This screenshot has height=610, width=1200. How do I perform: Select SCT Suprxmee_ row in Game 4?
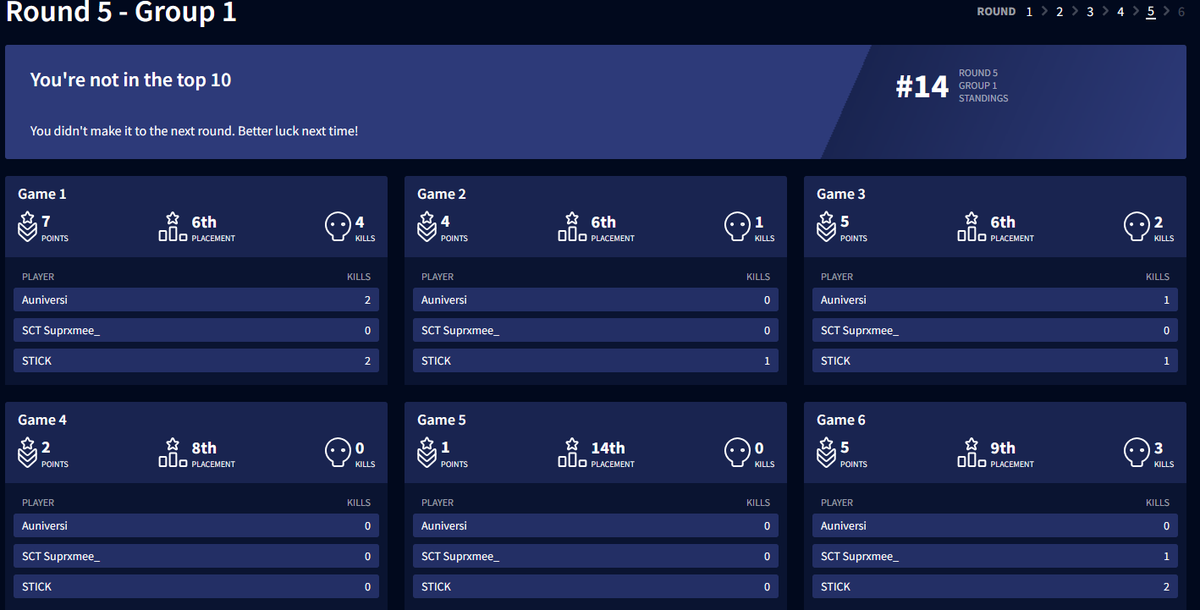pyautogui.click(x=196, y=556)
